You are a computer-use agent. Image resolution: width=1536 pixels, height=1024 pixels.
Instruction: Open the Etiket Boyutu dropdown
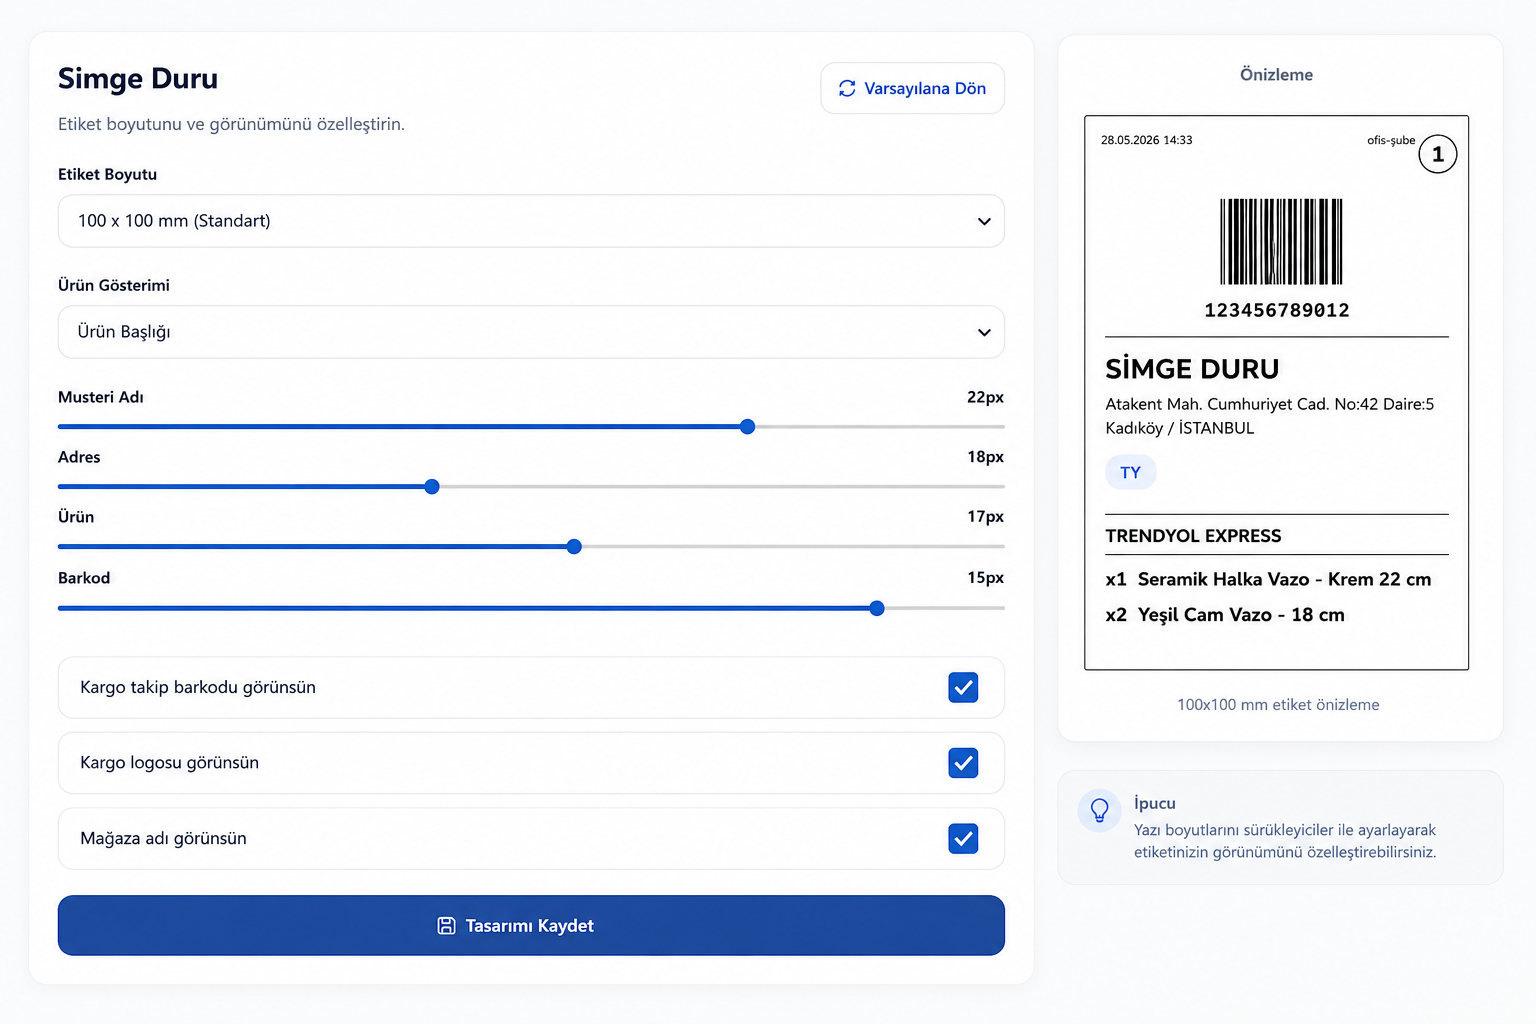531,221
